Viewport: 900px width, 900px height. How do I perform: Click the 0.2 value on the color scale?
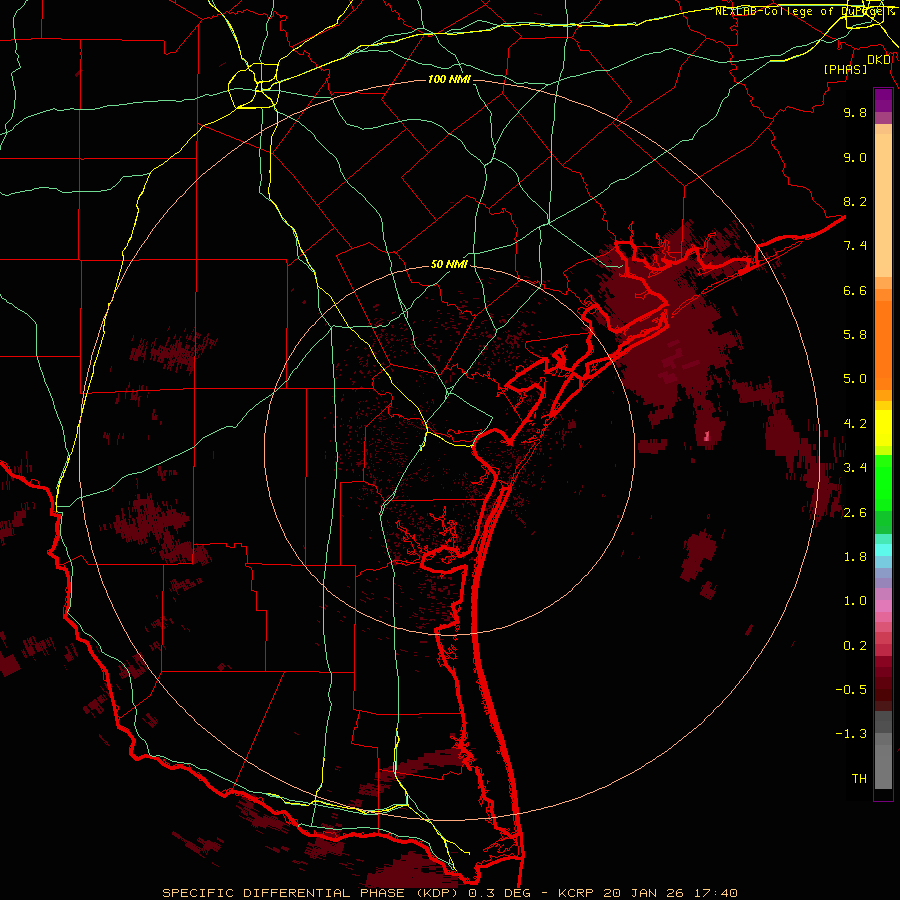(x=855, y=646)
